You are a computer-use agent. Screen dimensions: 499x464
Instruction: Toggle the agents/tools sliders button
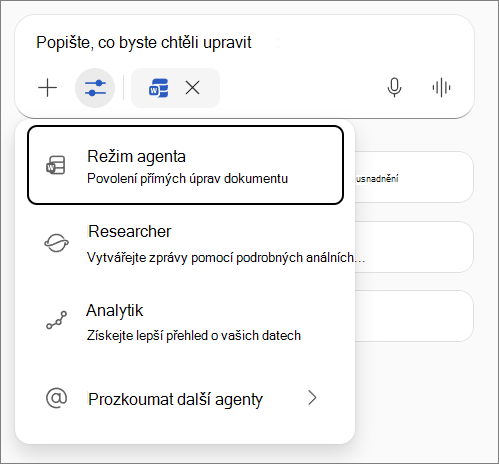tap(95, 88)
